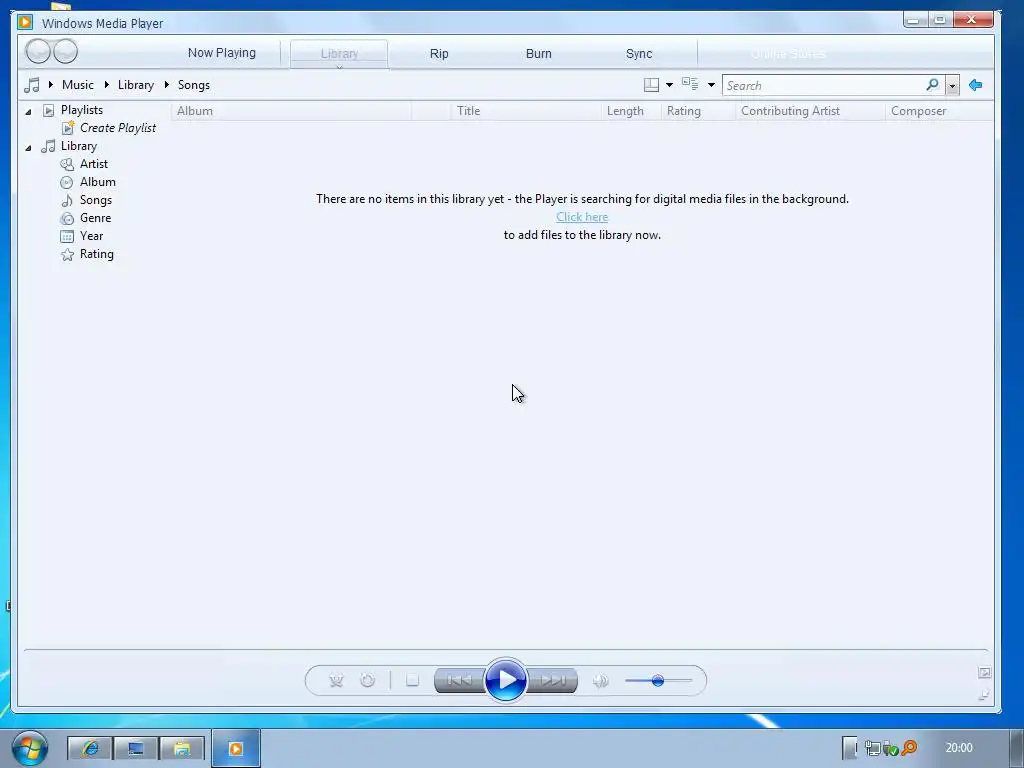Click the View Options icon

coord(690,84)
